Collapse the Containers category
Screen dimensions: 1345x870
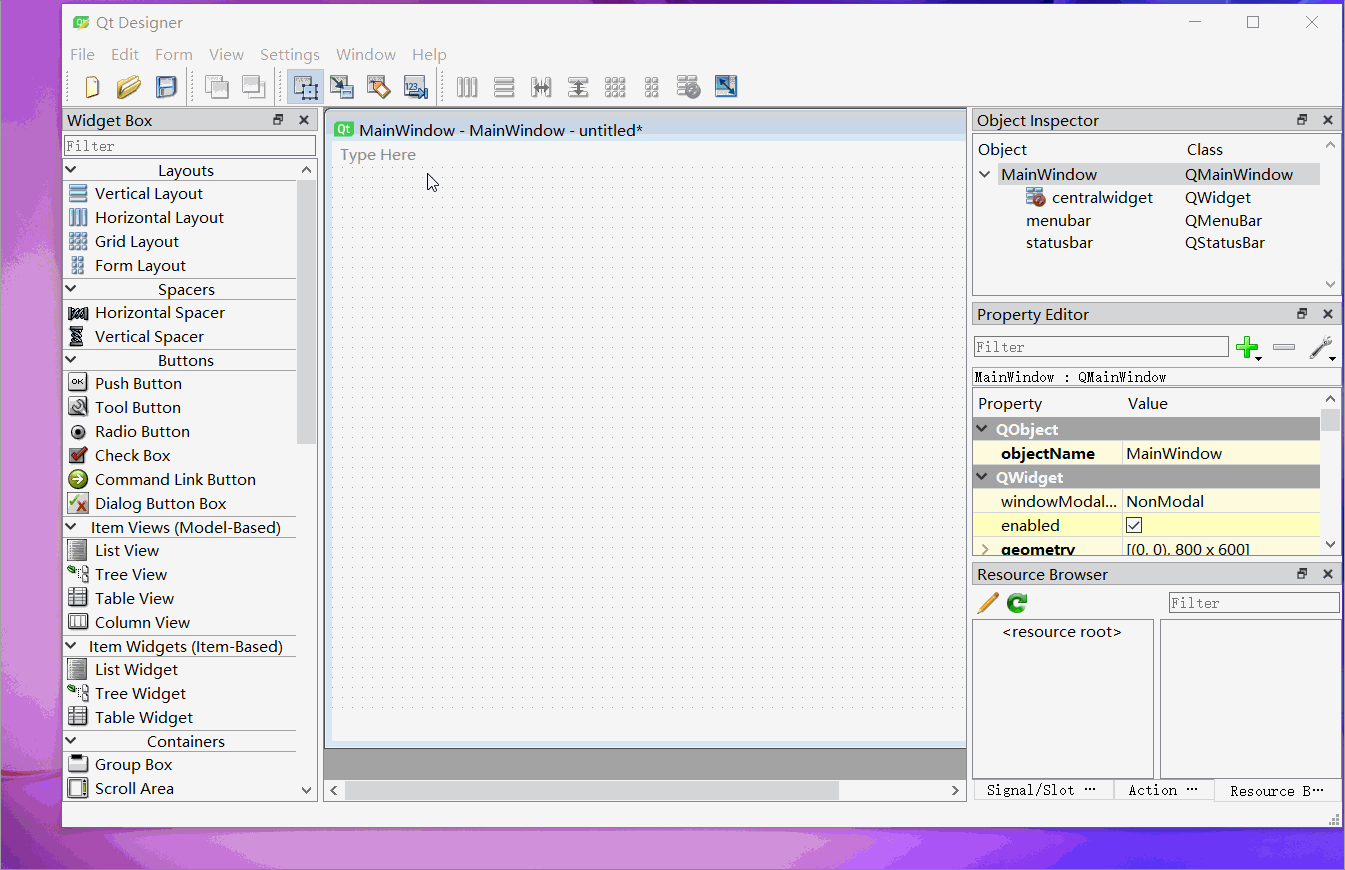(71, 741)
